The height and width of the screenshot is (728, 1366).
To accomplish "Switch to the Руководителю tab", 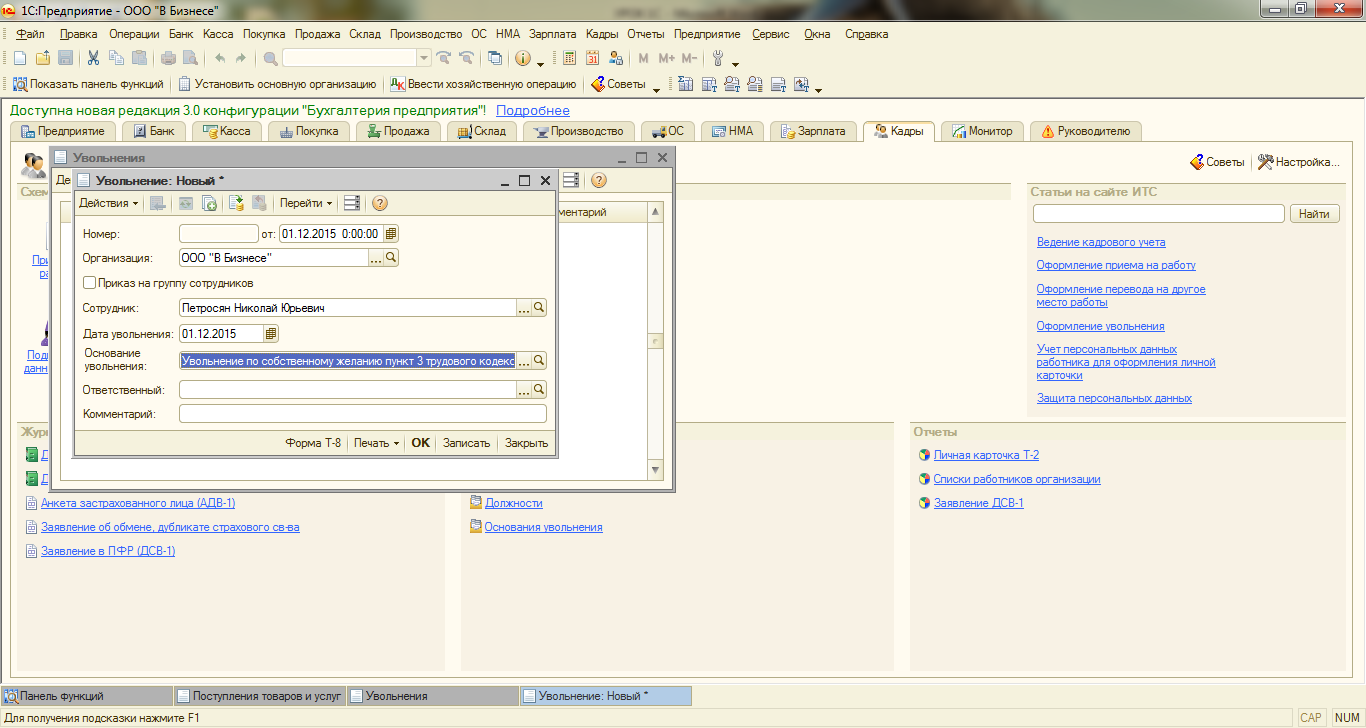I will [1085, 131].
